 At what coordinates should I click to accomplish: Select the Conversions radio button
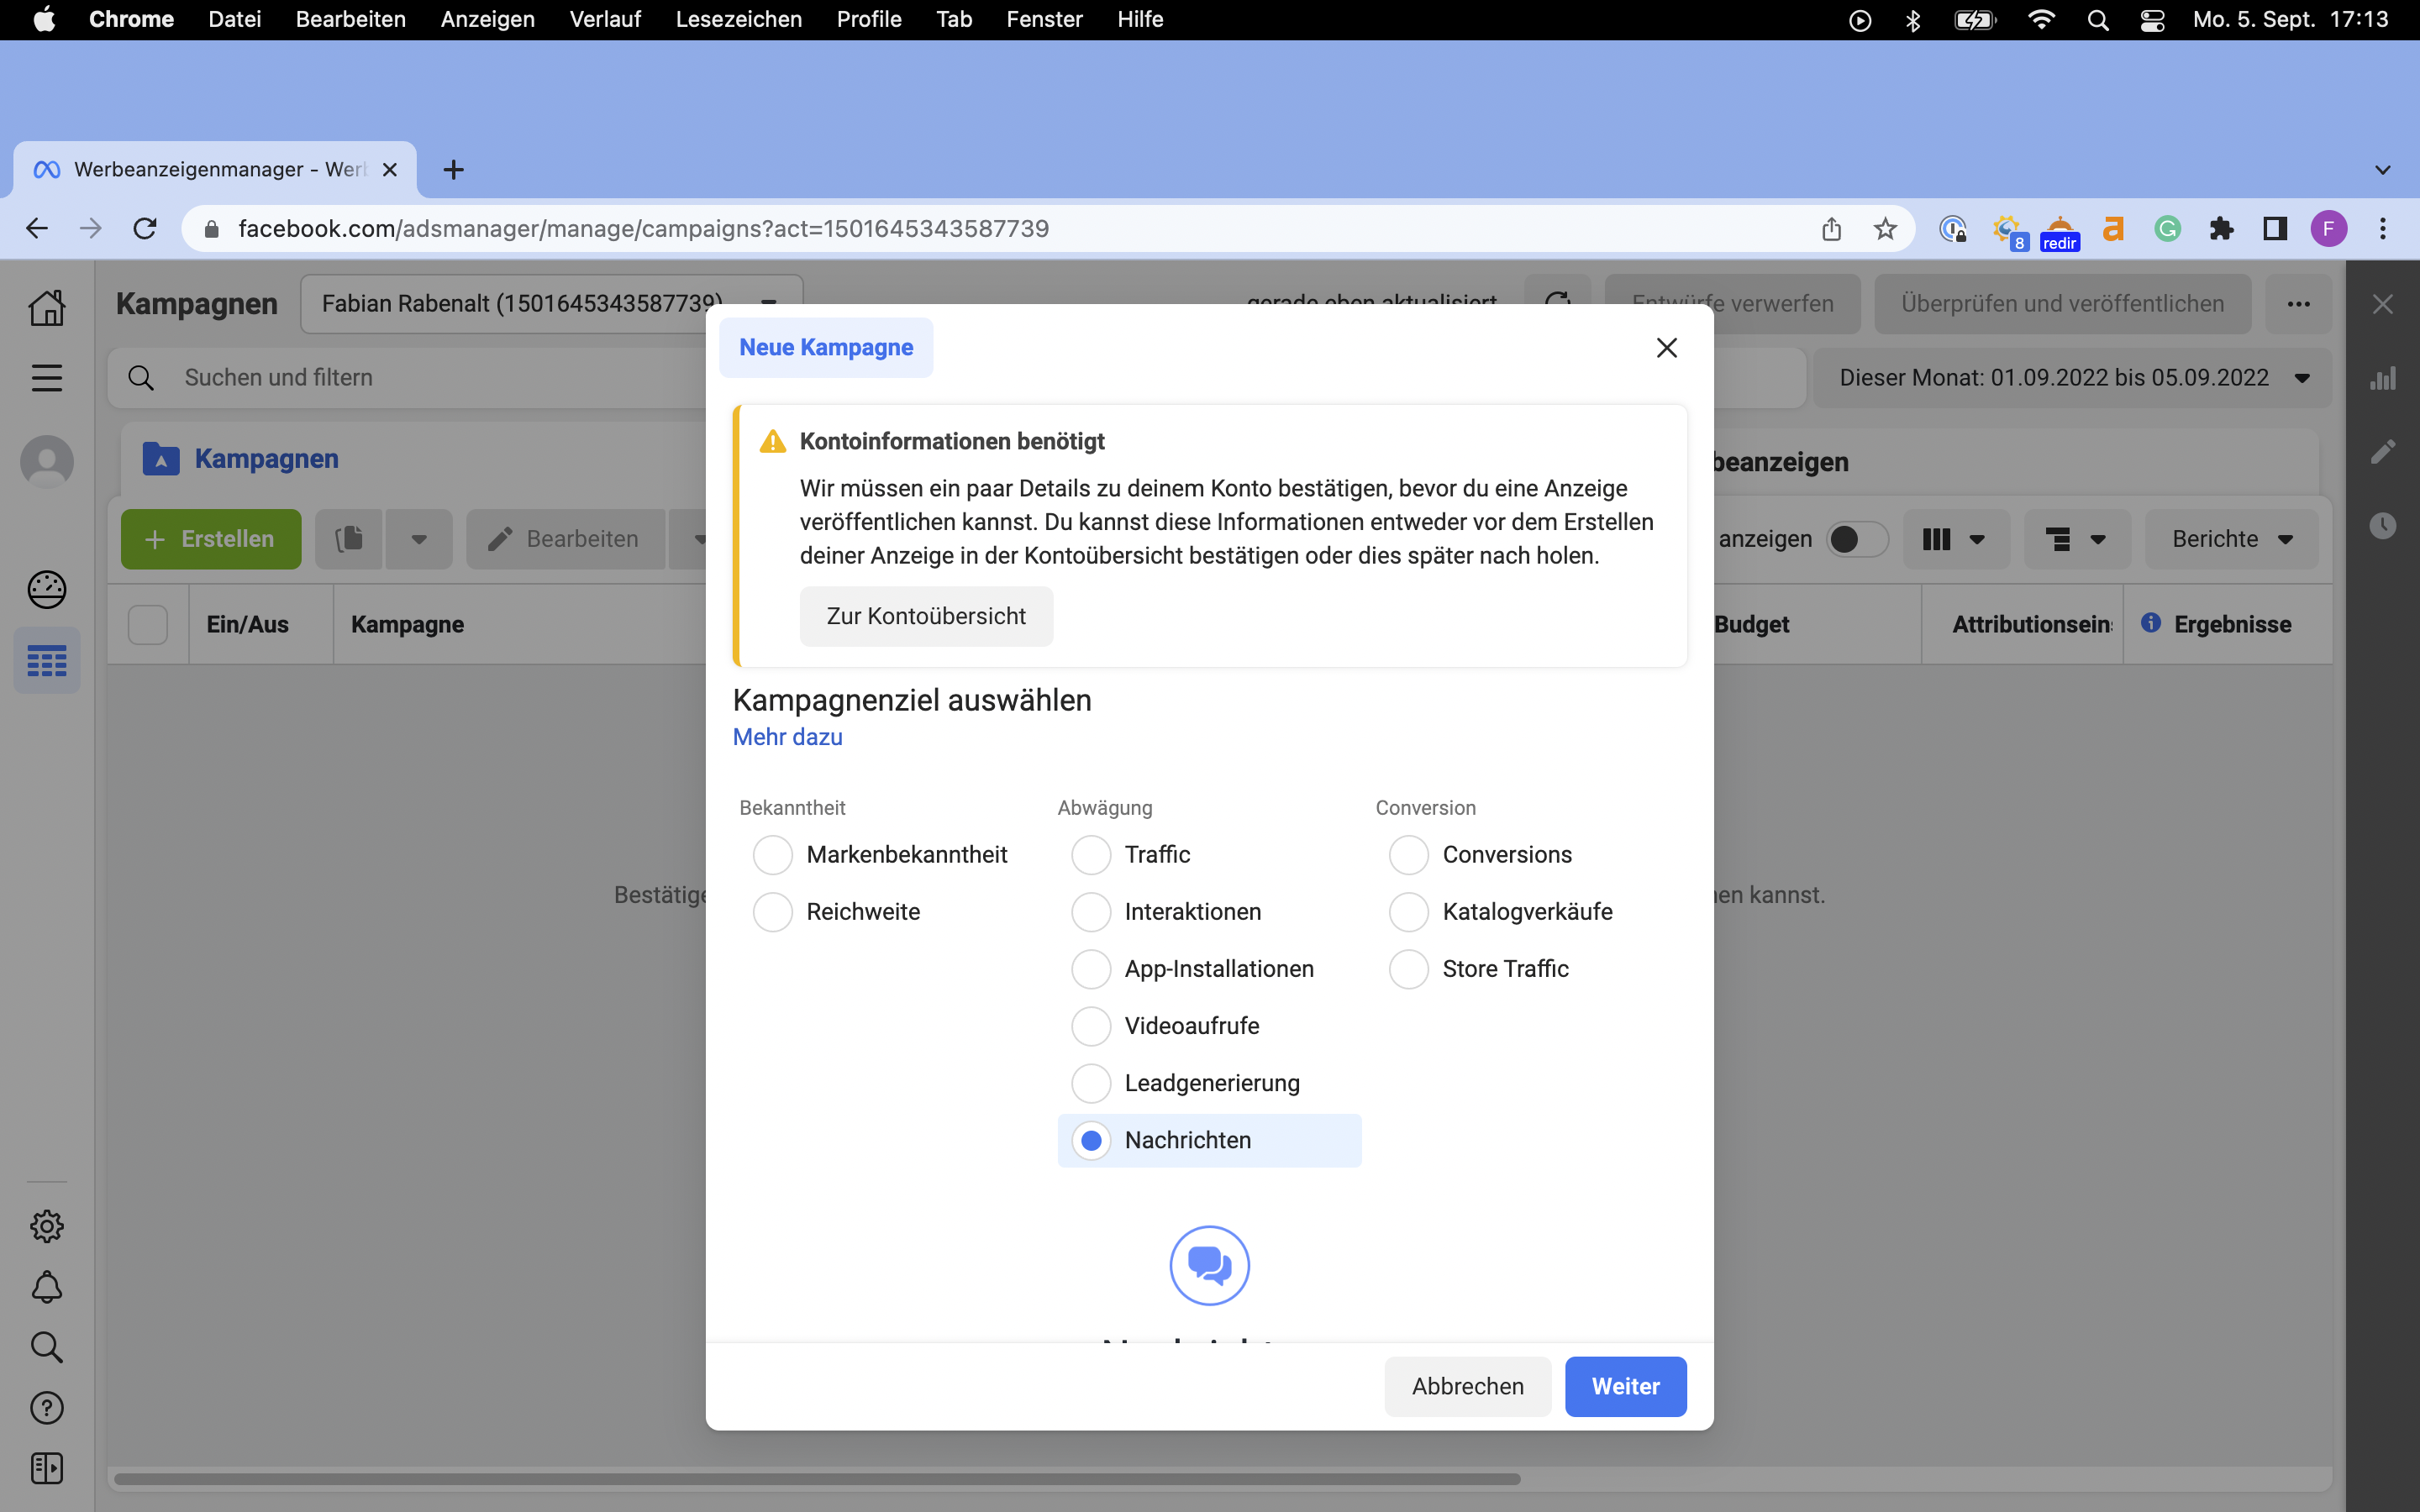1409,855
